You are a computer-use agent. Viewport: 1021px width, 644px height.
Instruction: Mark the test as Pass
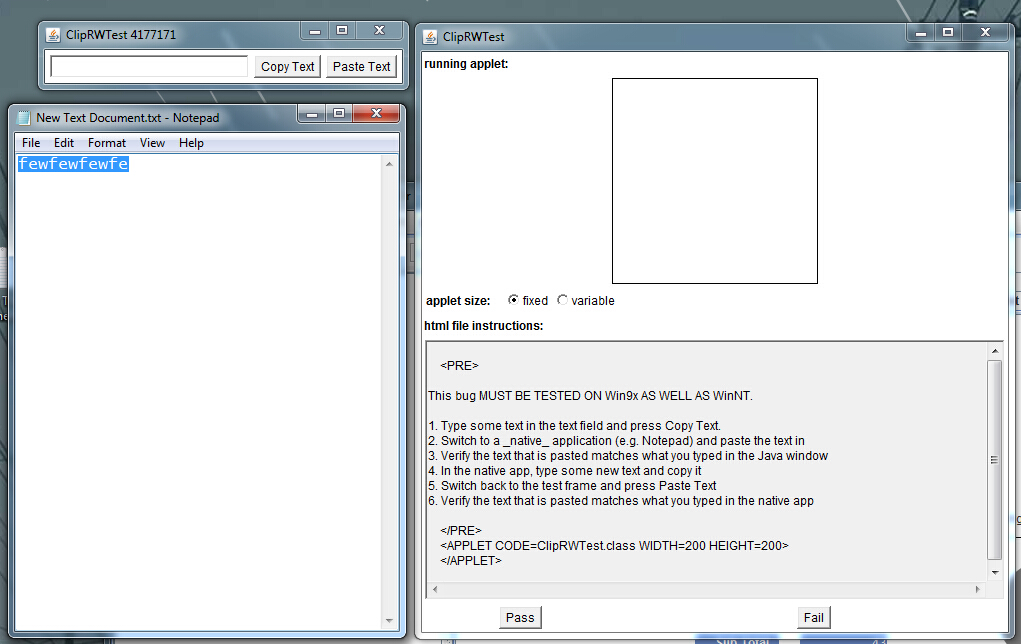[x=520, y=617]
